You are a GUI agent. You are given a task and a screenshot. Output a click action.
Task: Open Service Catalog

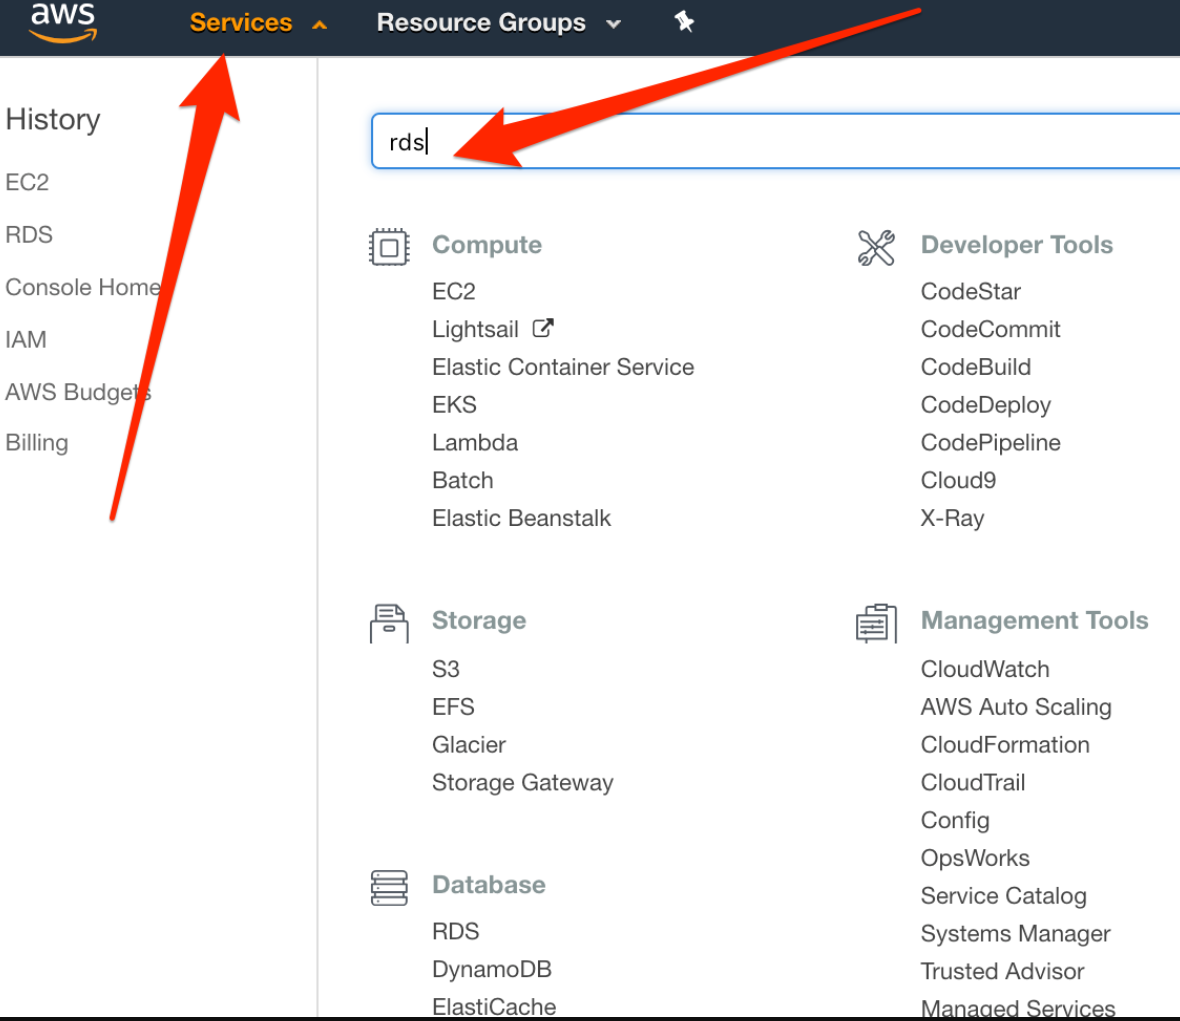[1003, 896]
